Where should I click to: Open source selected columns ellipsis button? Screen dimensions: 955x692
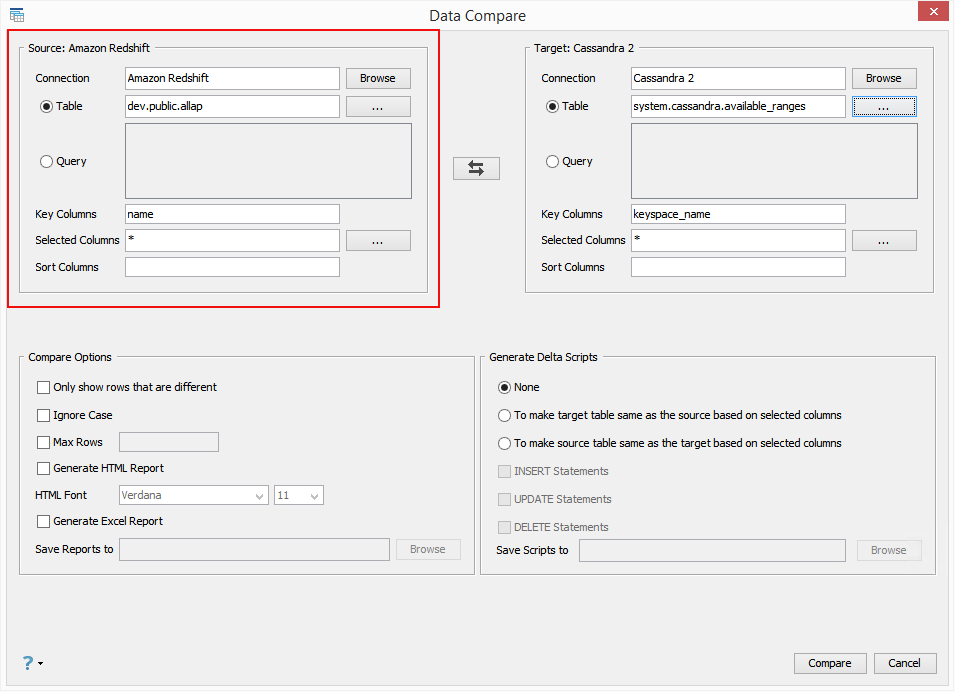(378, 241)
